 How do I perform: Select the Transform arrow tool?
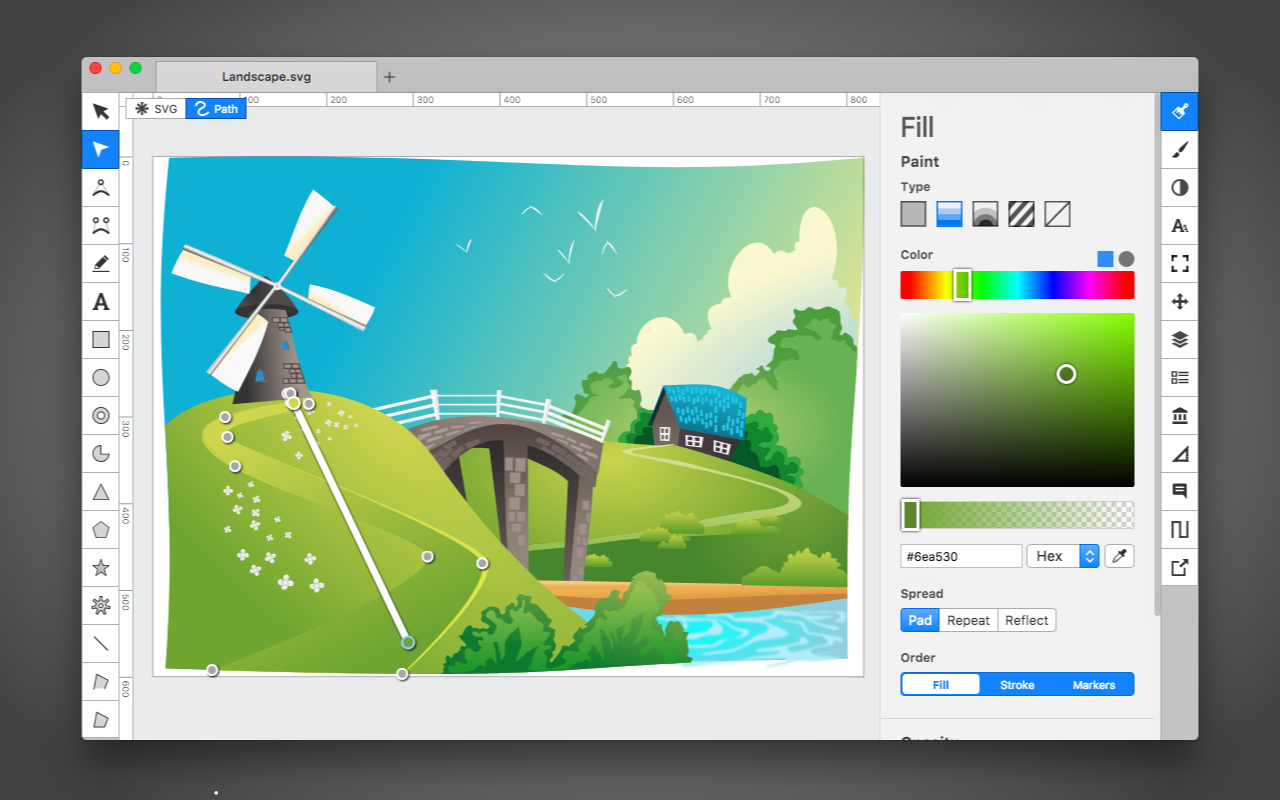[100, 111]
